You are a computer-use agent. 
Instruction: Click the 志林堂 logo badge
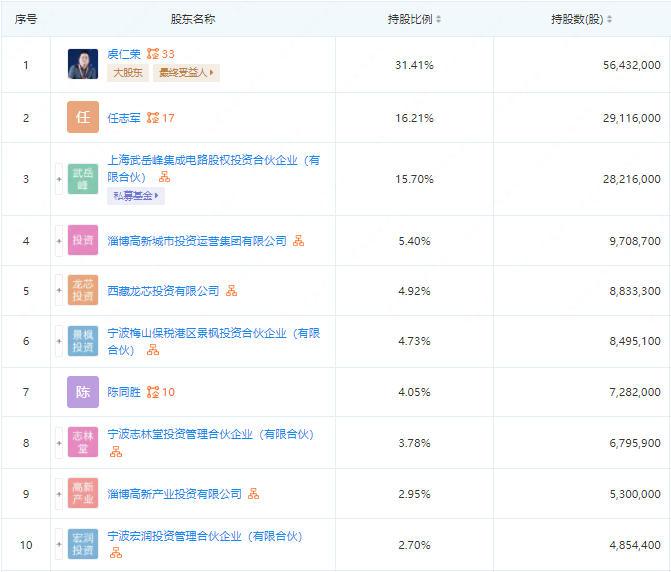83,442
